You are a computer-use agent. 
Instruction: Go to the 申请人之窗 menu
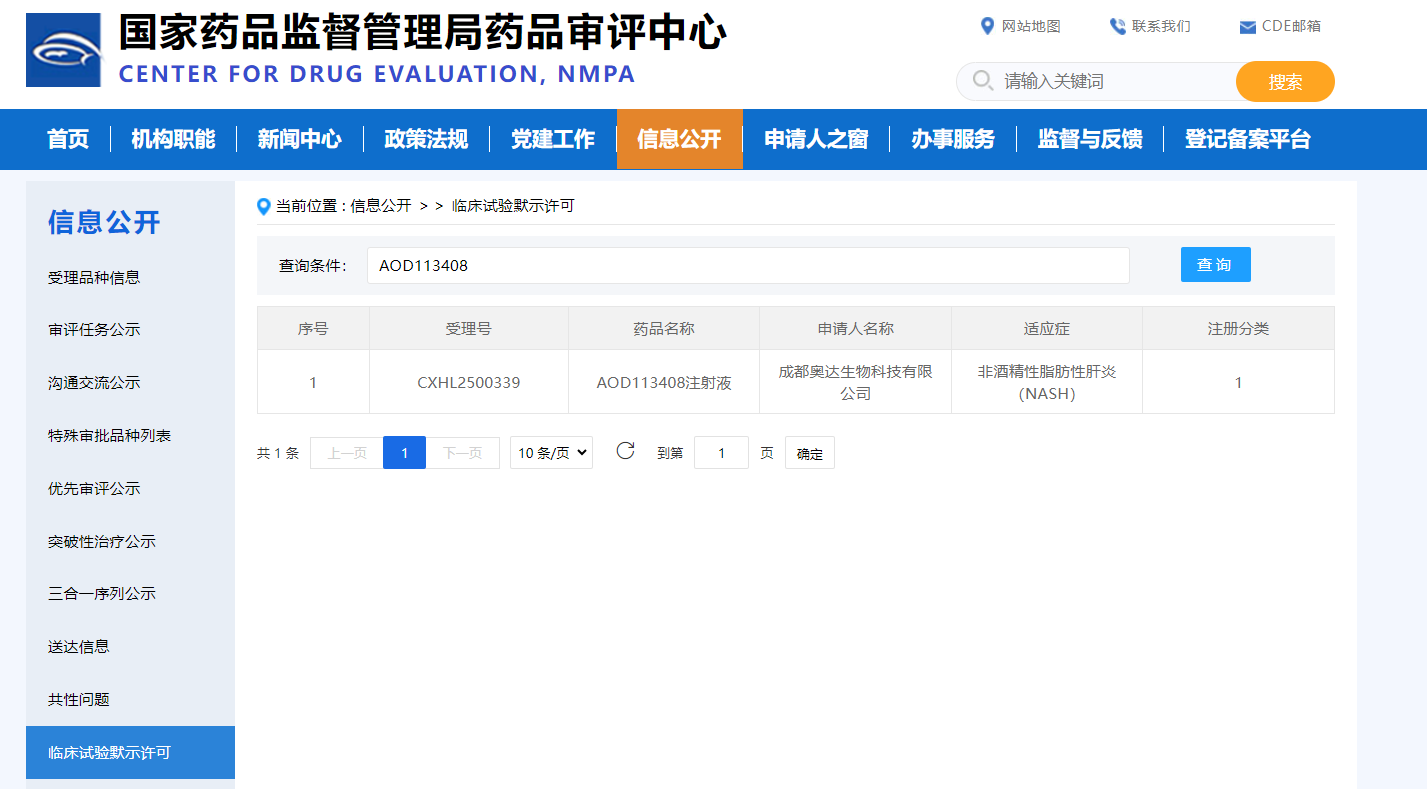815,139
